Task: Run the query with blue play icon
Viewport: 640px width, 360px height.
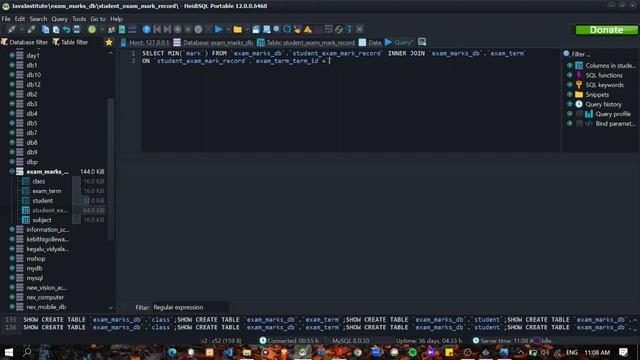Action: (218, 29)
